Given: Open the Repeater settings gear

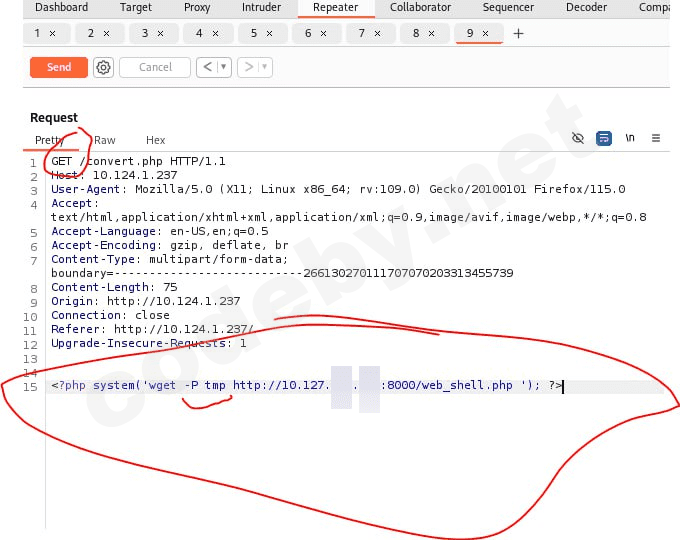Looking at the screenshot, I should coord(103,67).
